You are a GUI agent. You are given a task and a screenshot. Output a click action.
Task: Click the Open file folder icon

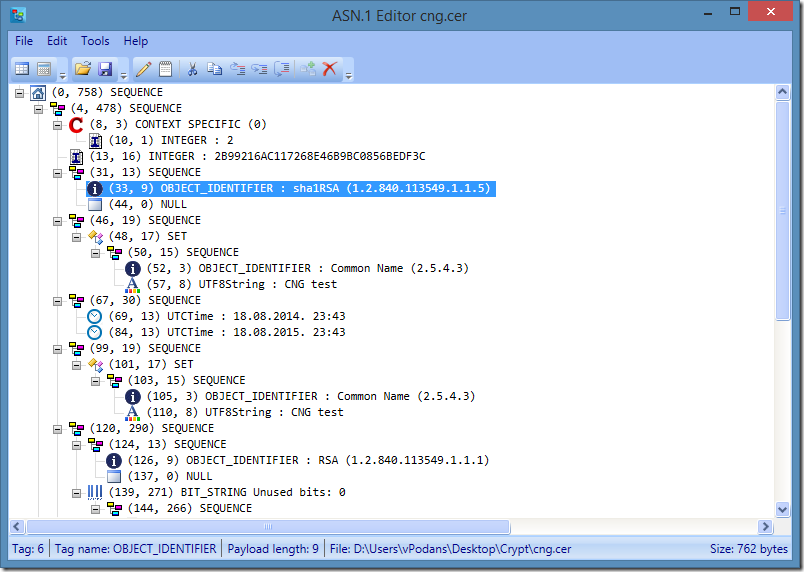(83, 69)
